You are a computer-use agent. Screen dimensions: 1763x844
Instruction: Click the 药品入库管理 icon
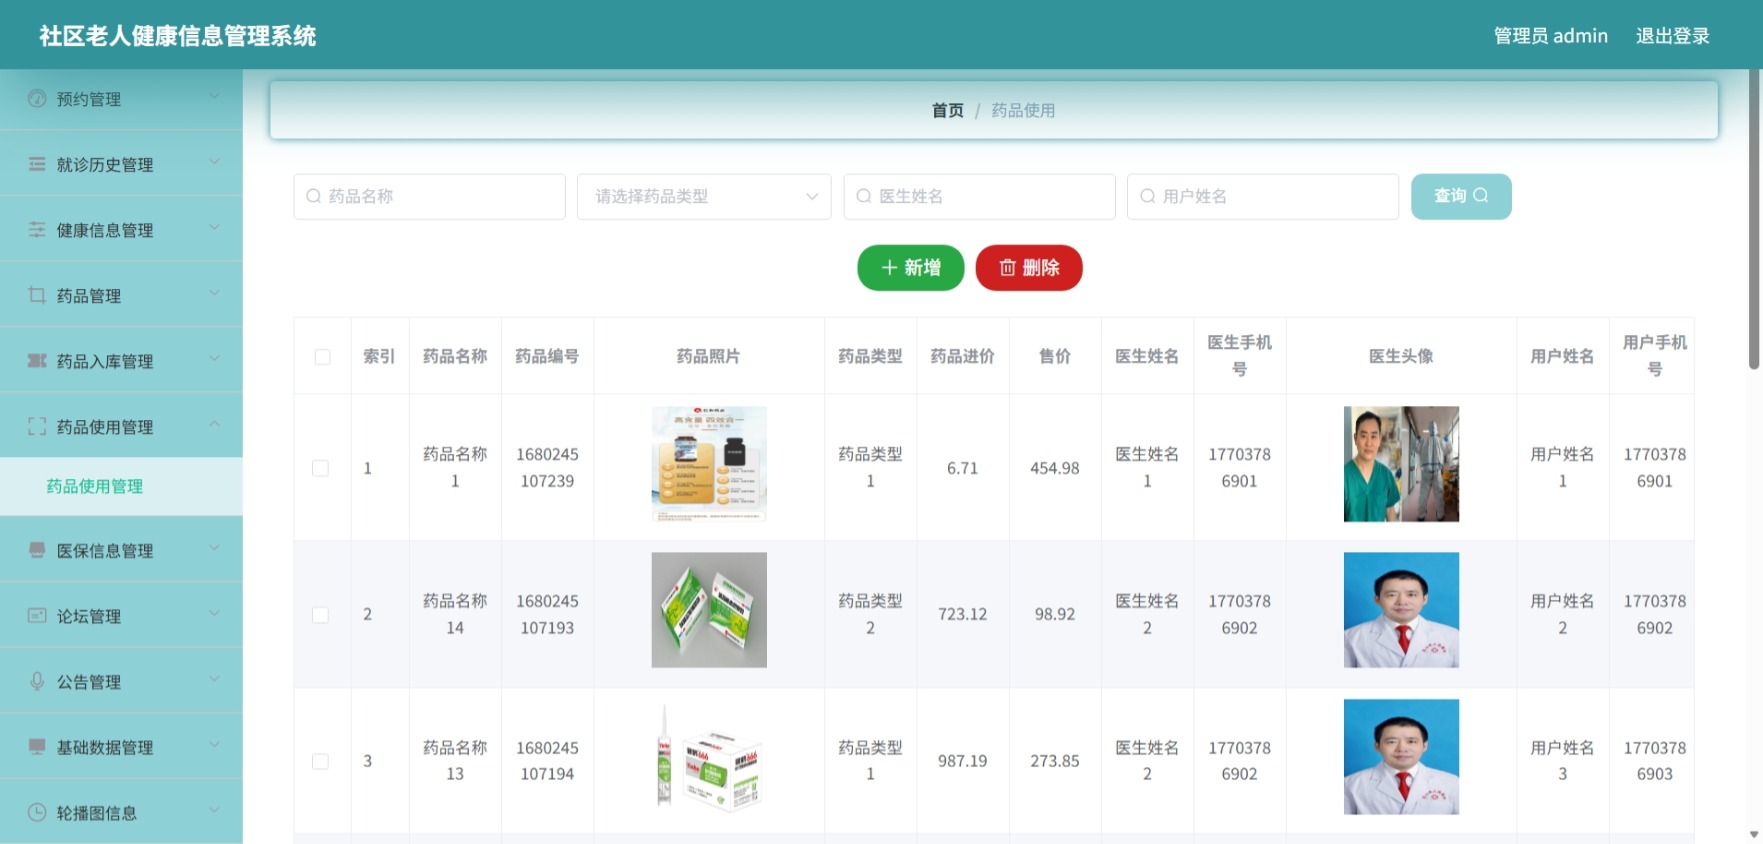[37, 360]
